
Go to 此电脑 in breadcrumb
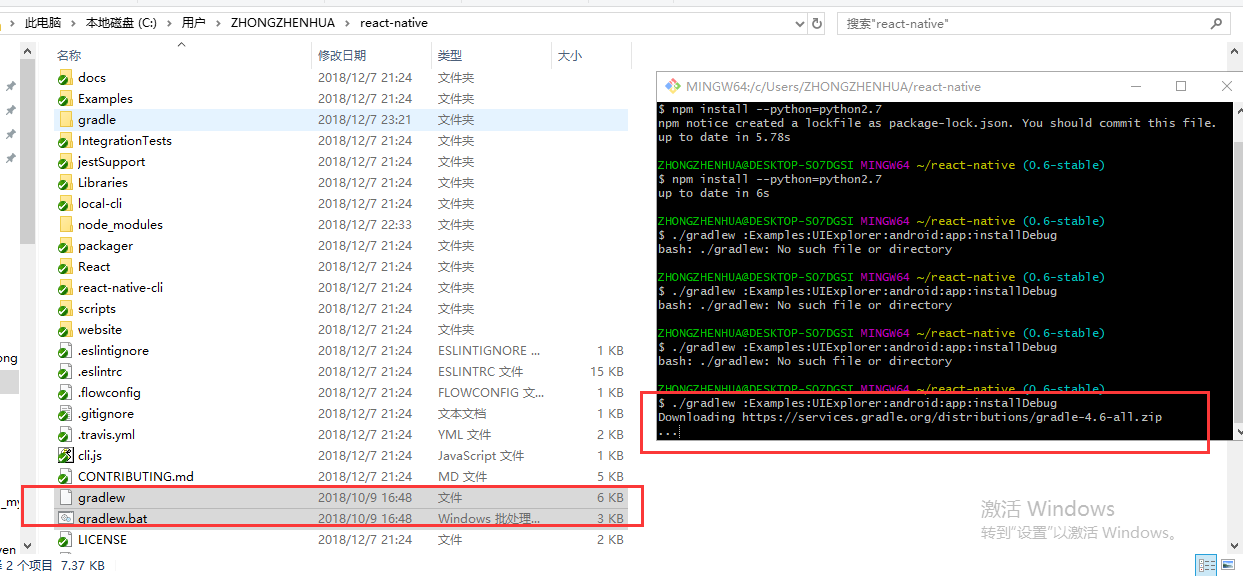tap(45, 22)
